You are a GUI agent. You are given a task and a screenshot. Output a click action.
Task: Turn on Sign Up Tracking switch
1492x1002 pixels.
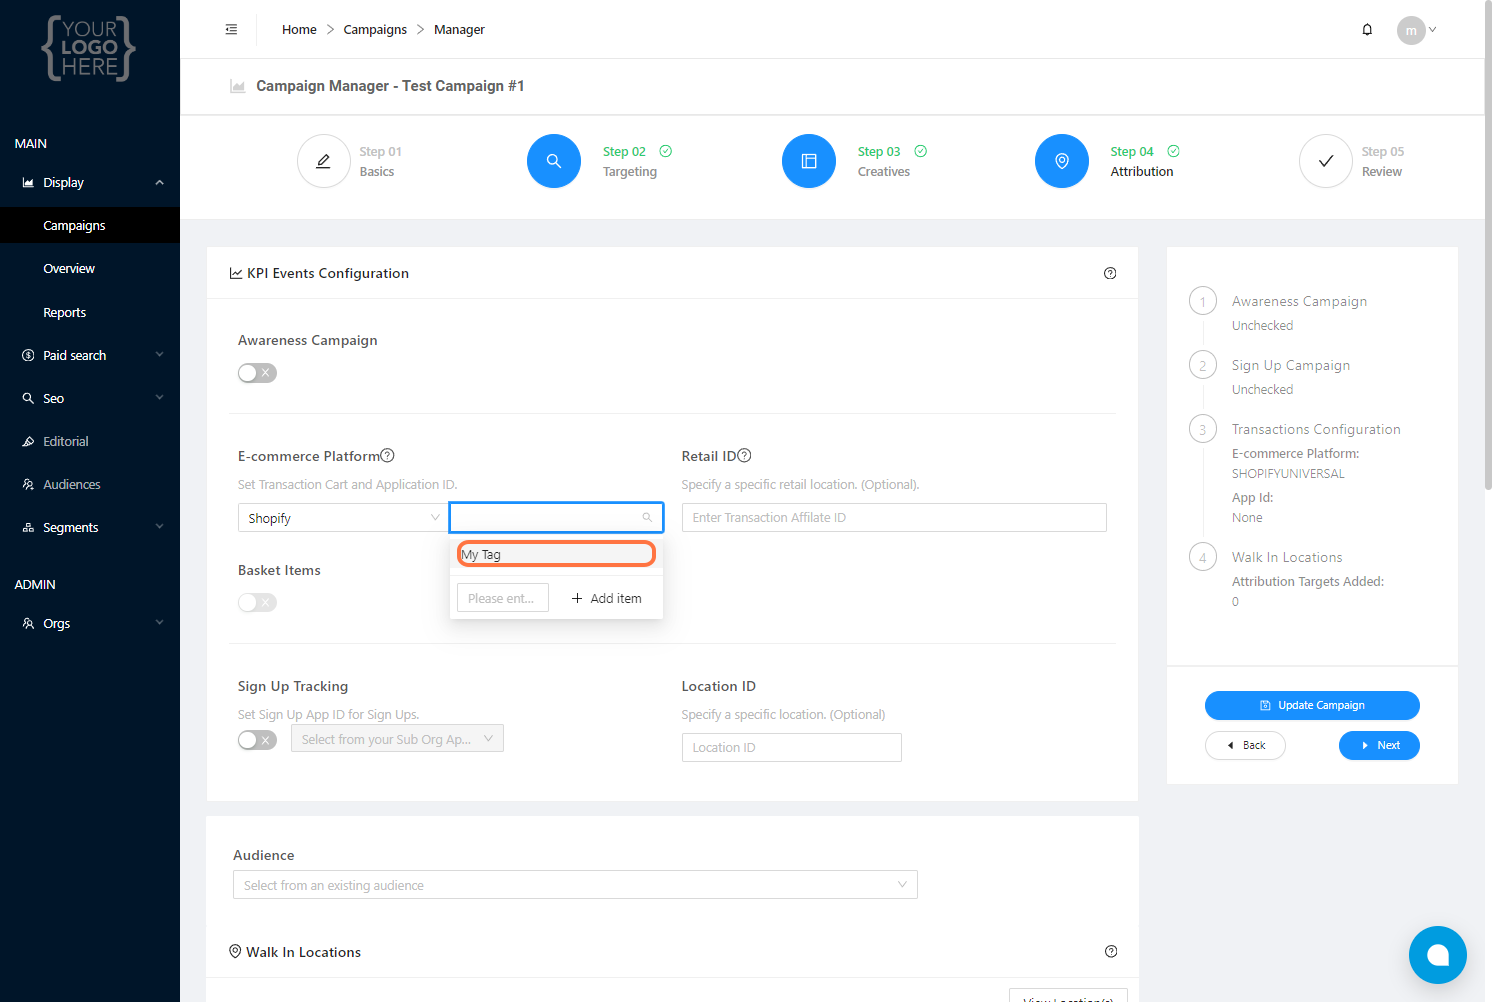(x=257, y=740)
